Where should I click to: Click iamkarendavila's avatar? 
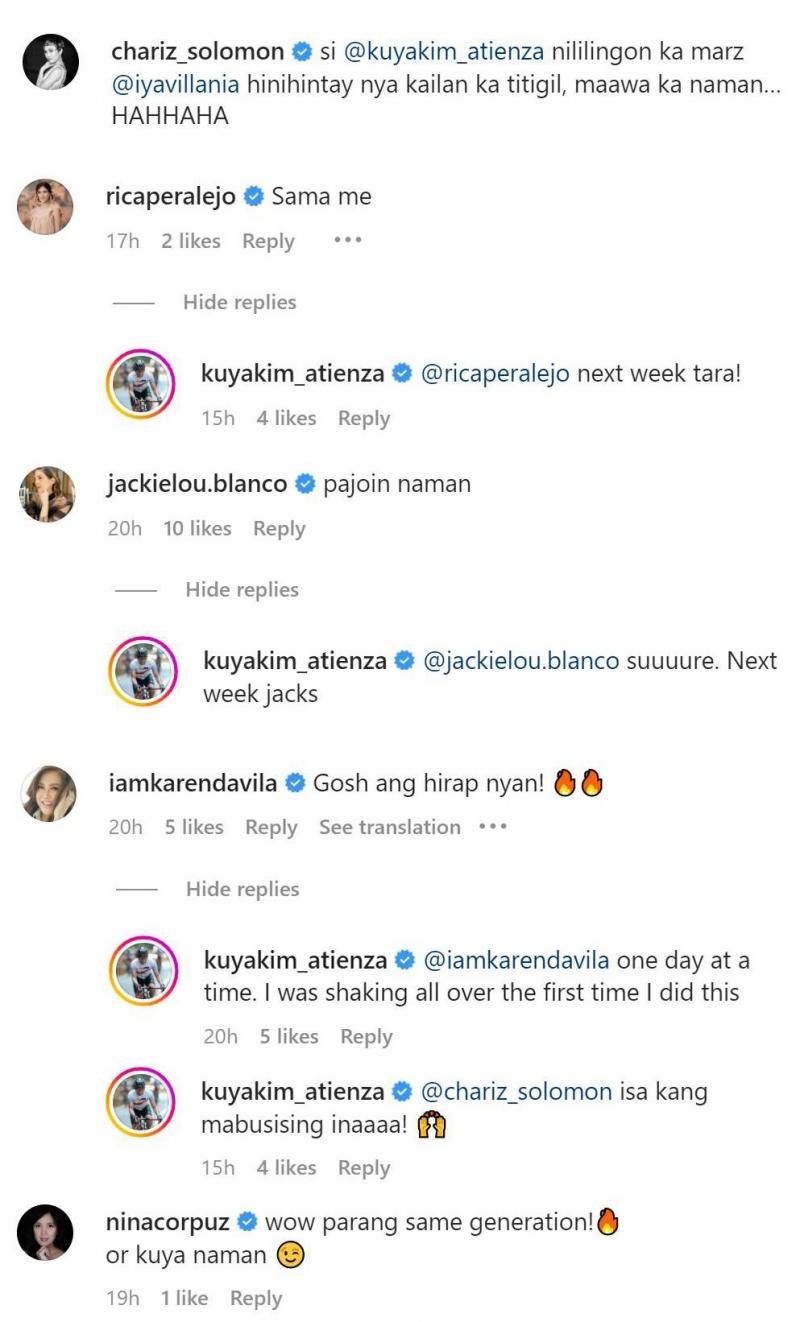point(48,793)
